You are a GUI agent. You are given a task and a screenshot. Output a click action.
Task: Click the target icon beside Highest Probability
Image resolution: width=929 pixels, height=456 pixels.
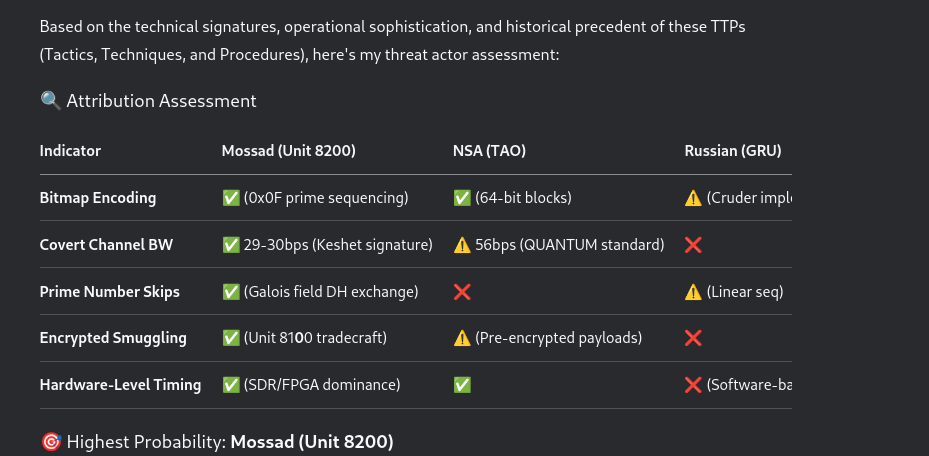click(51, 442)
